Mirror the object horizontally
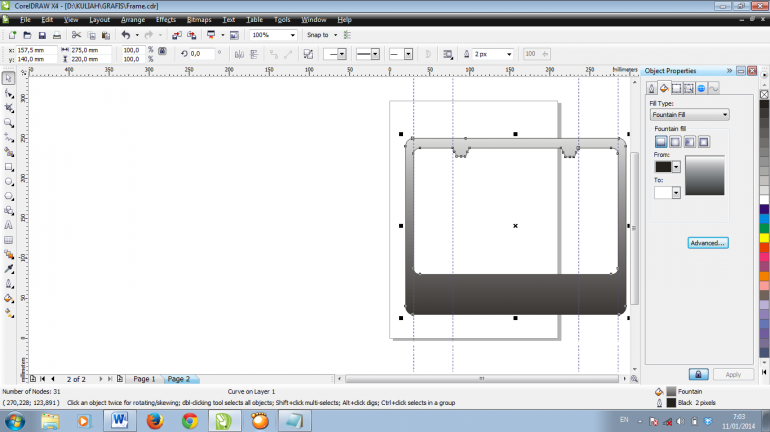This screenshot has width=770, height=432. (x=239, y=54)
